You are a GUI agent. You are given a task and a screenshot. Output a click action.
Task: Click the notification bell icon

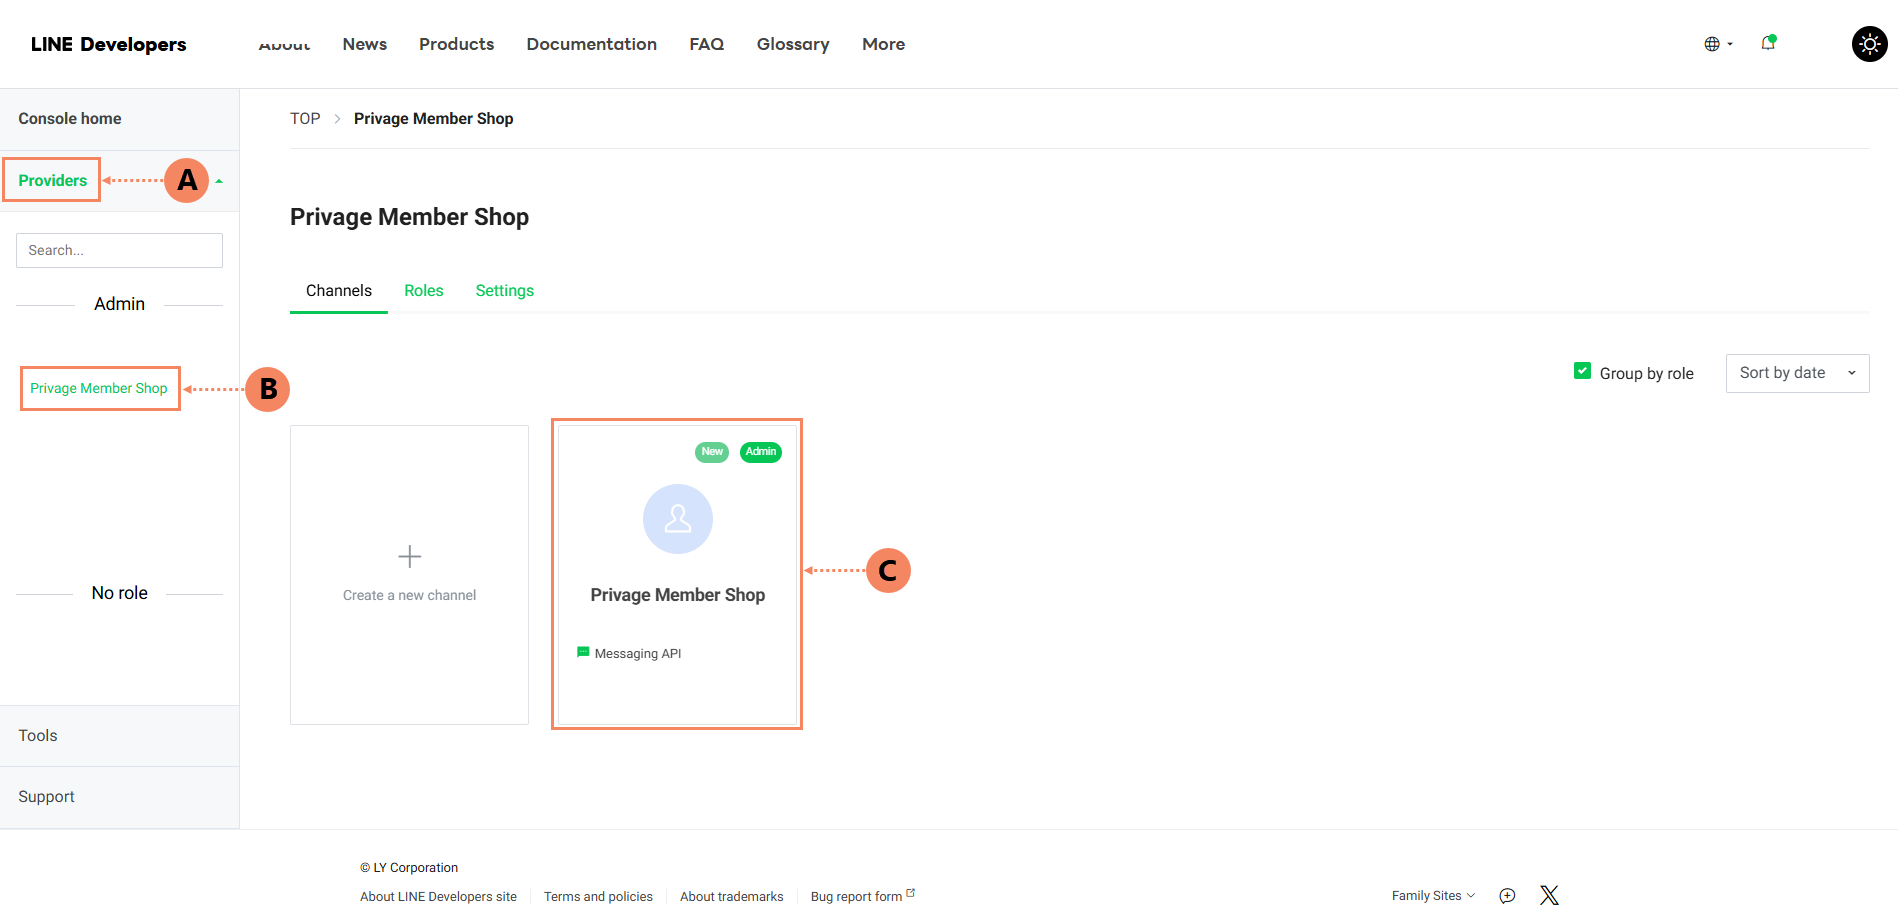pyautogui.click(x=1768, y=43)
